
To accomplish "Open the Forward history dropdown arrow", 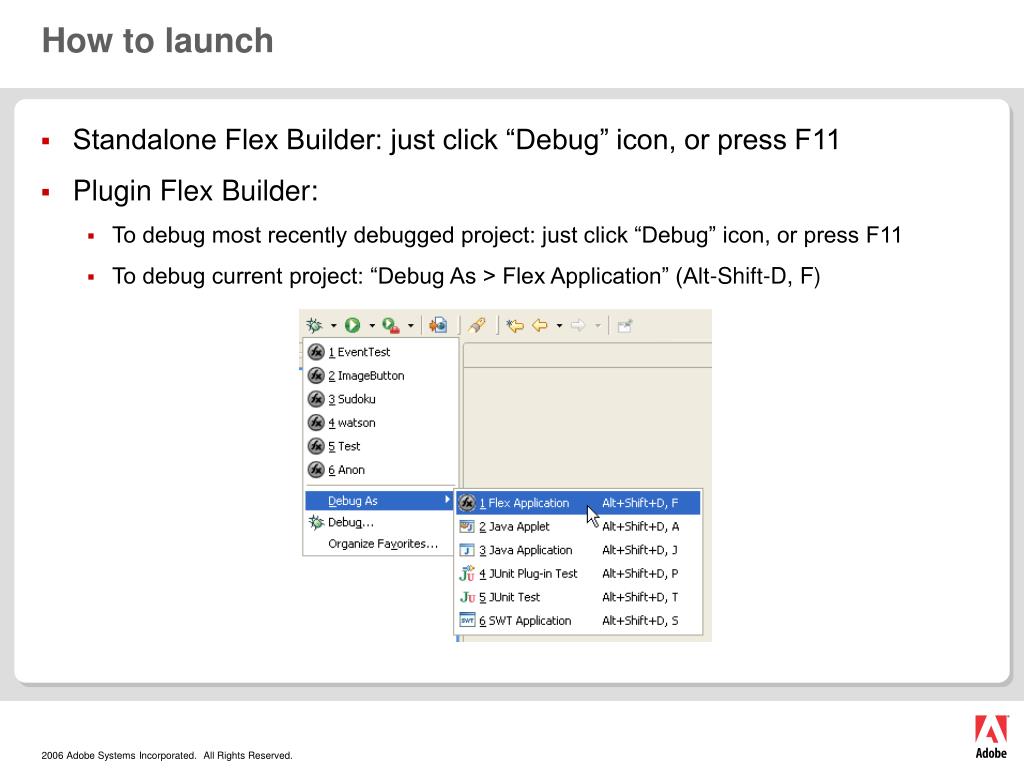I will (x=598, y=325).
